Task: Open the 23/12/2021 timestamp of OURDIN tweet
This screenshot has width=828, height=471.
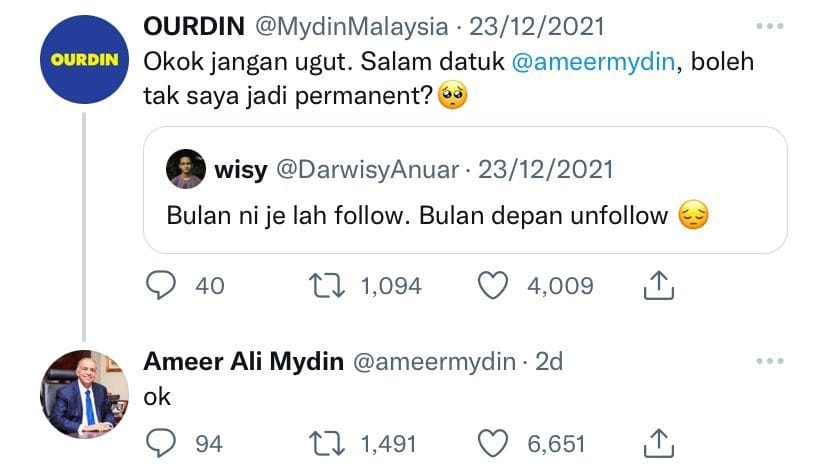Action: (x=537, y=26)
